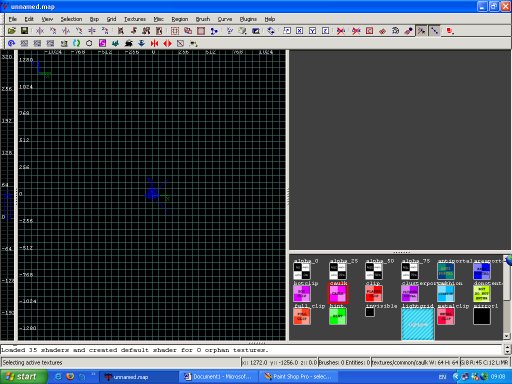Click the red patch wireframe icon
The image size is (512, 384).
[382, 31]
